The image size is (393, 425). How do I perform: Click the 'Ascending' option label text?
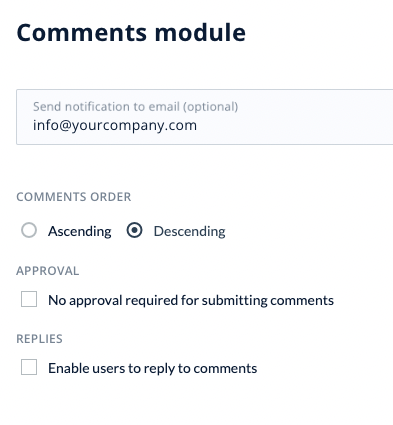[80, 231]
